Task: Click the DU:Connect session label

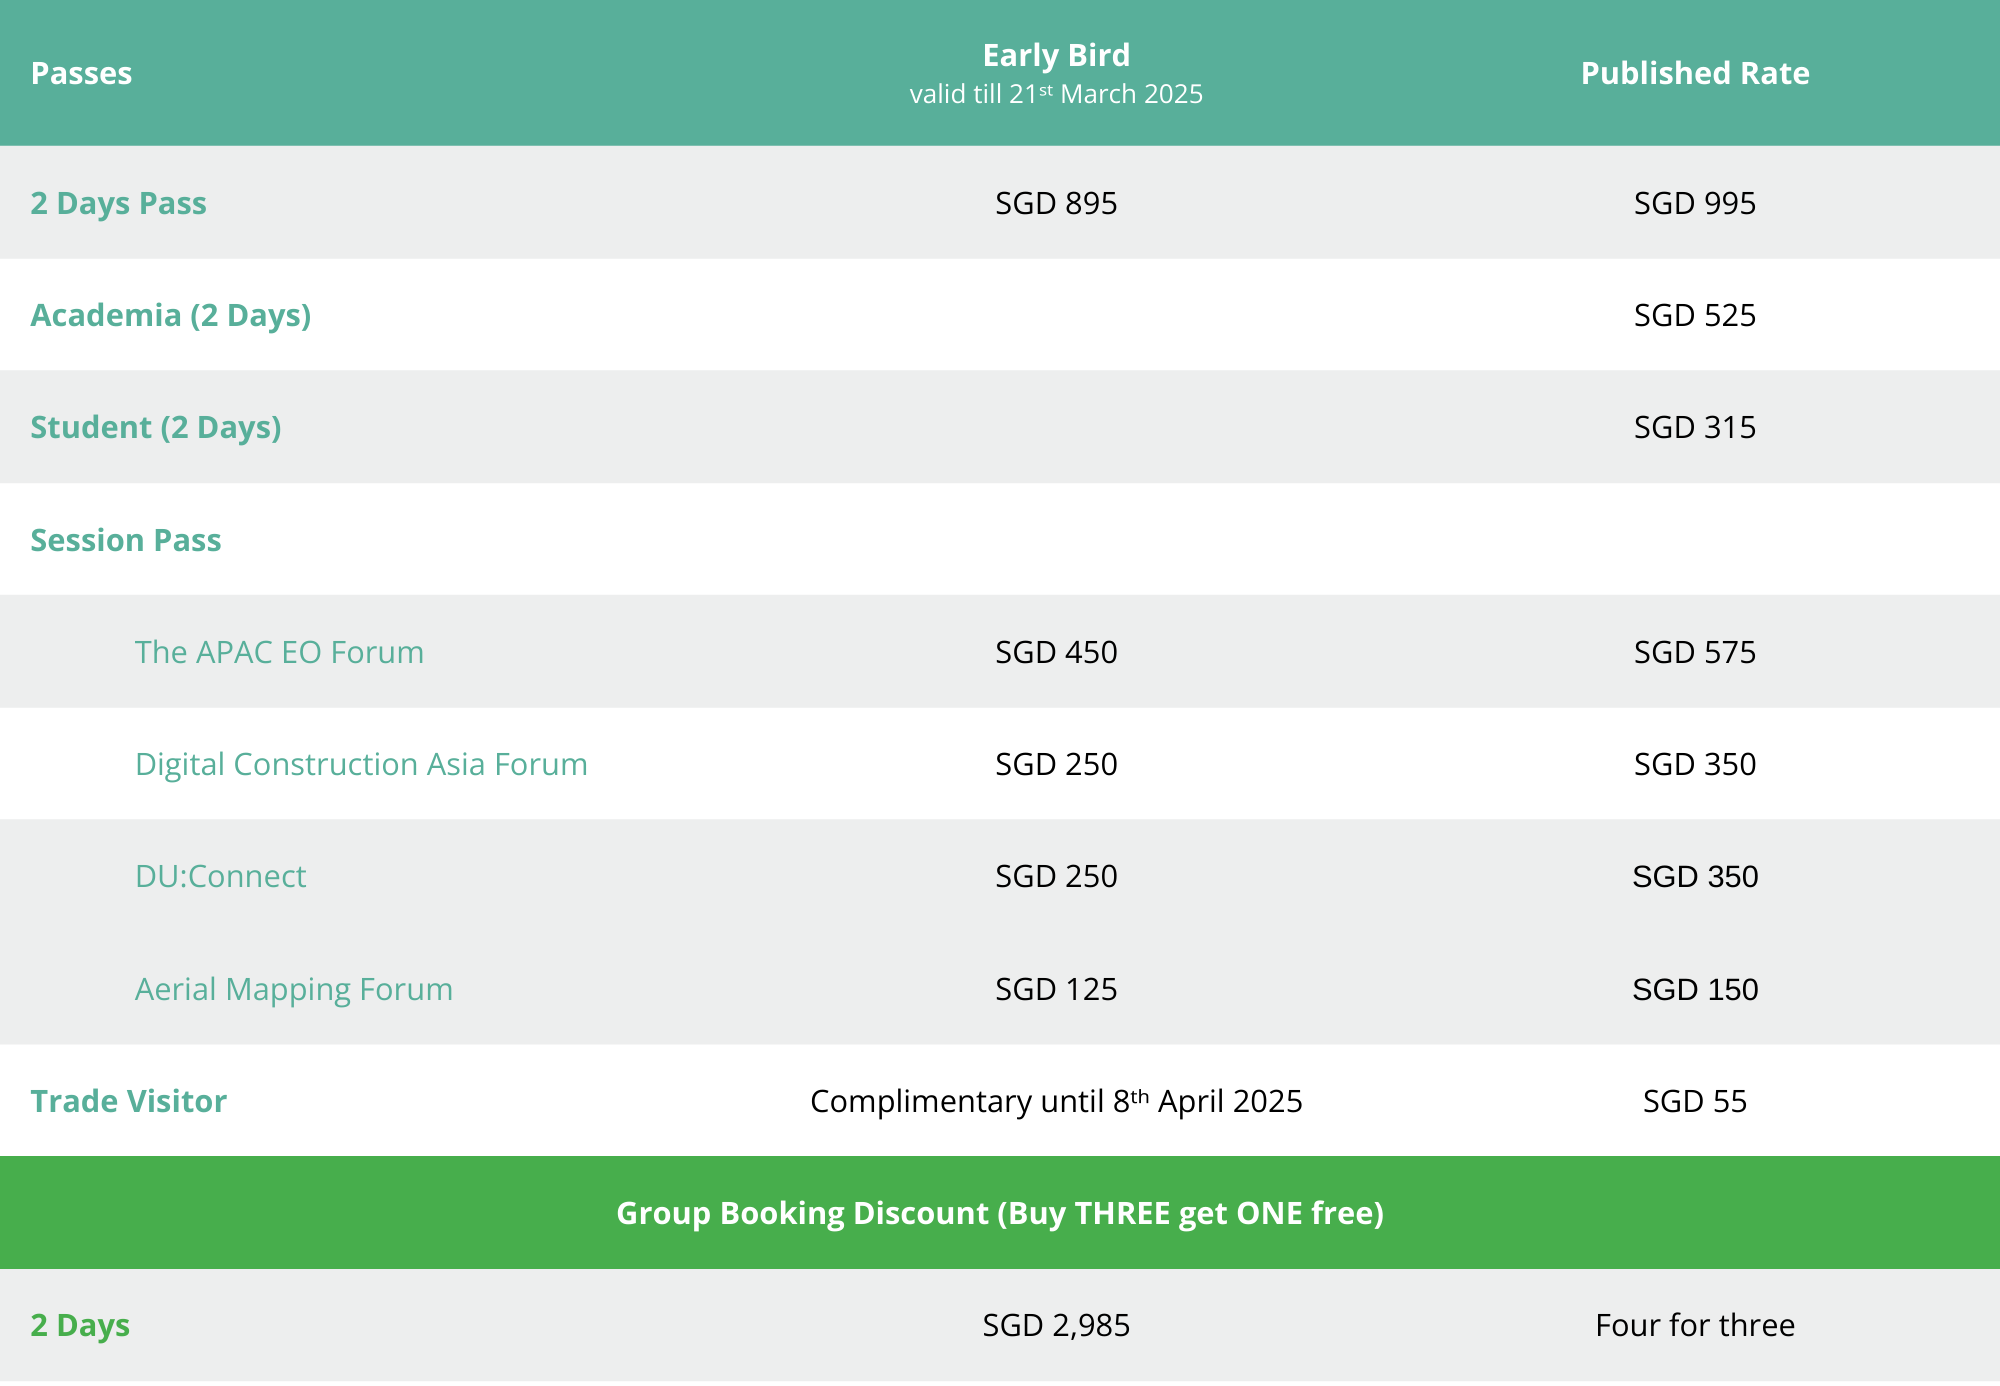Action: [x=220, y=876]
